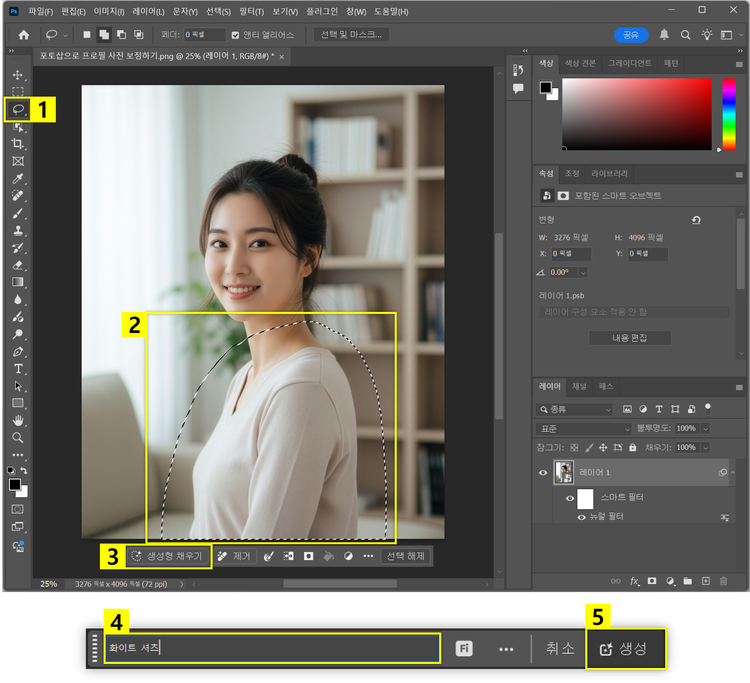The image size is (750, 683).
Task: Select the Move tool
Action: [18, 75]
